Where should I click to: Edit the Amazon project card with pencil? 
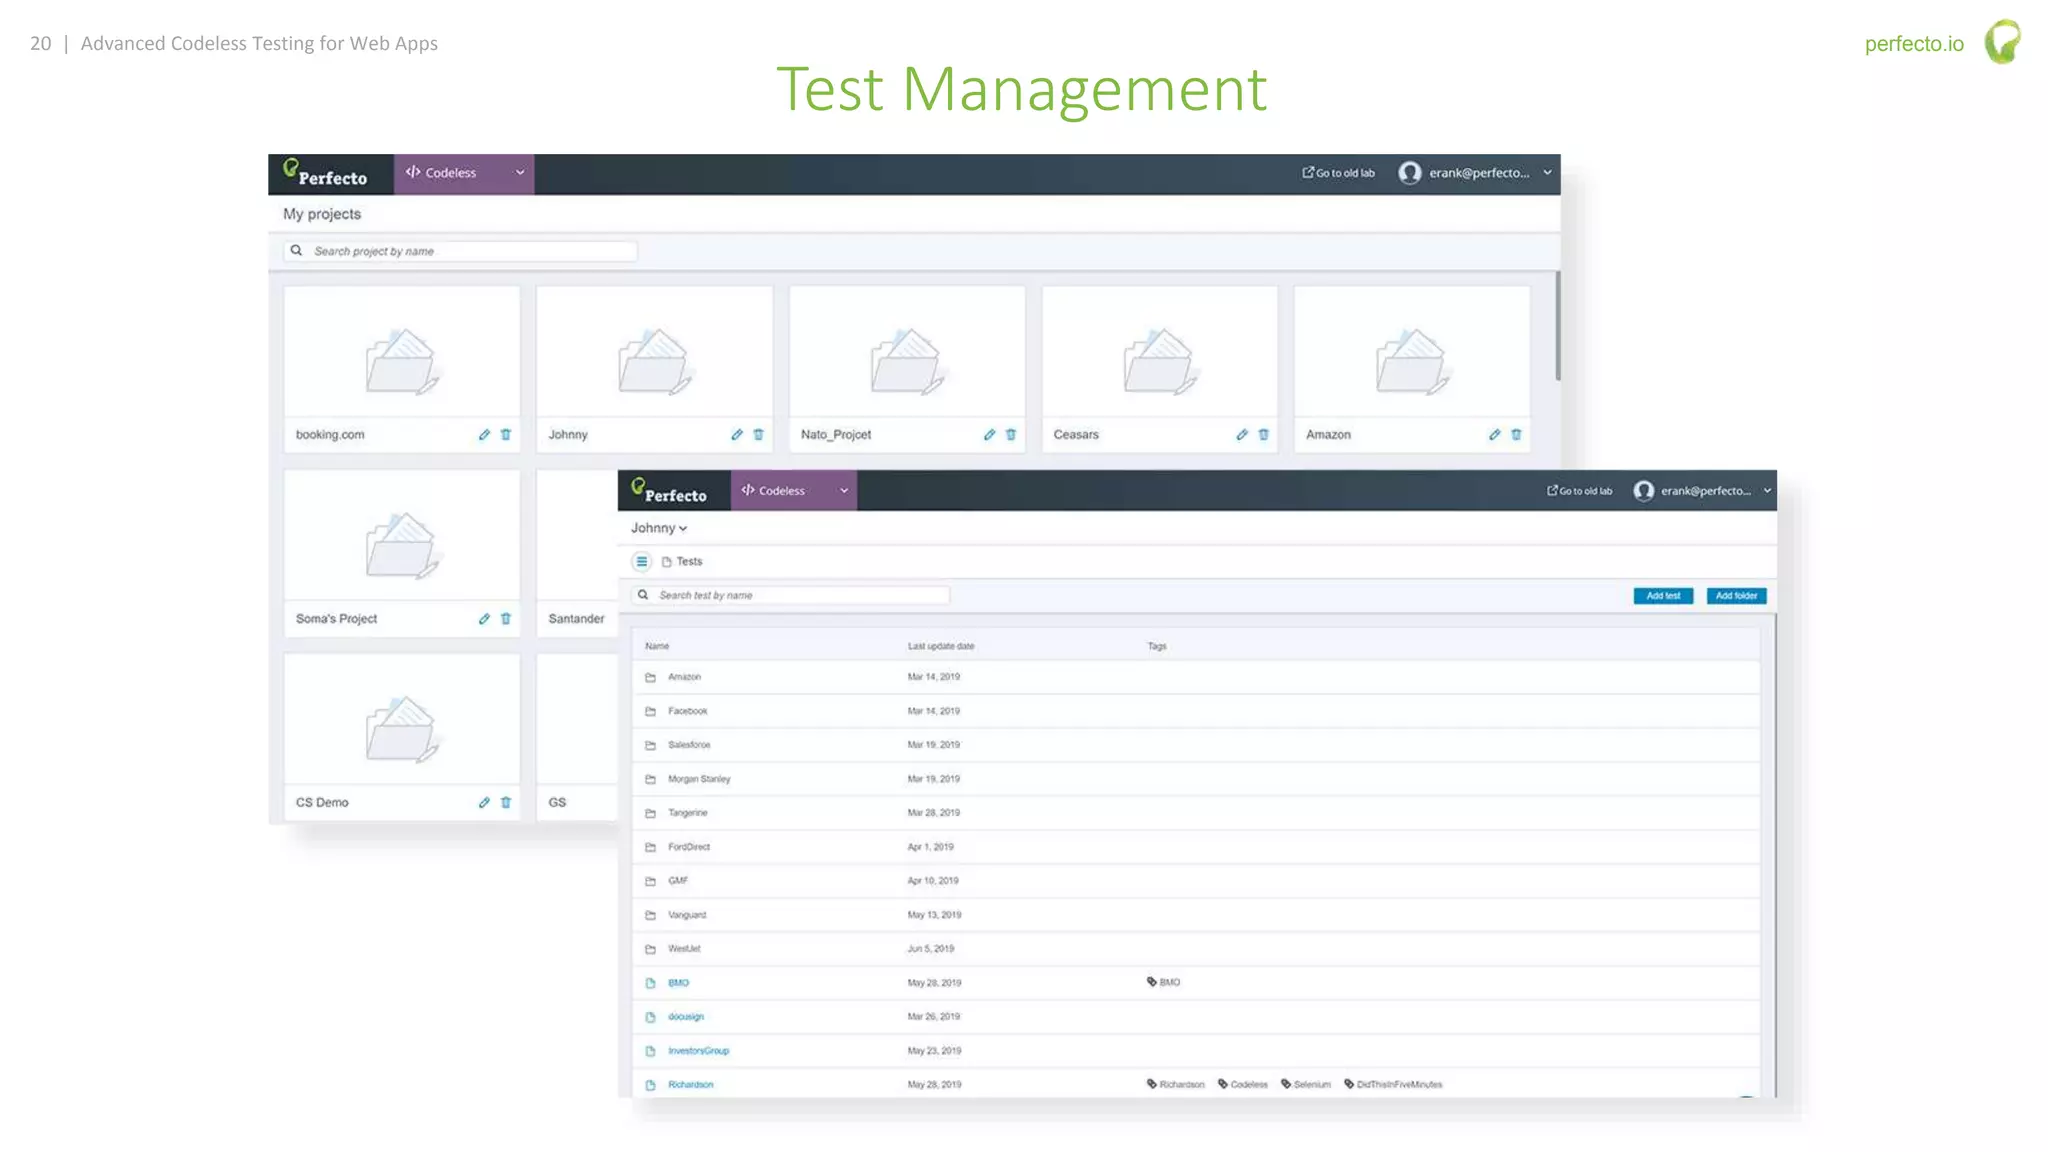click(1494, 434)
